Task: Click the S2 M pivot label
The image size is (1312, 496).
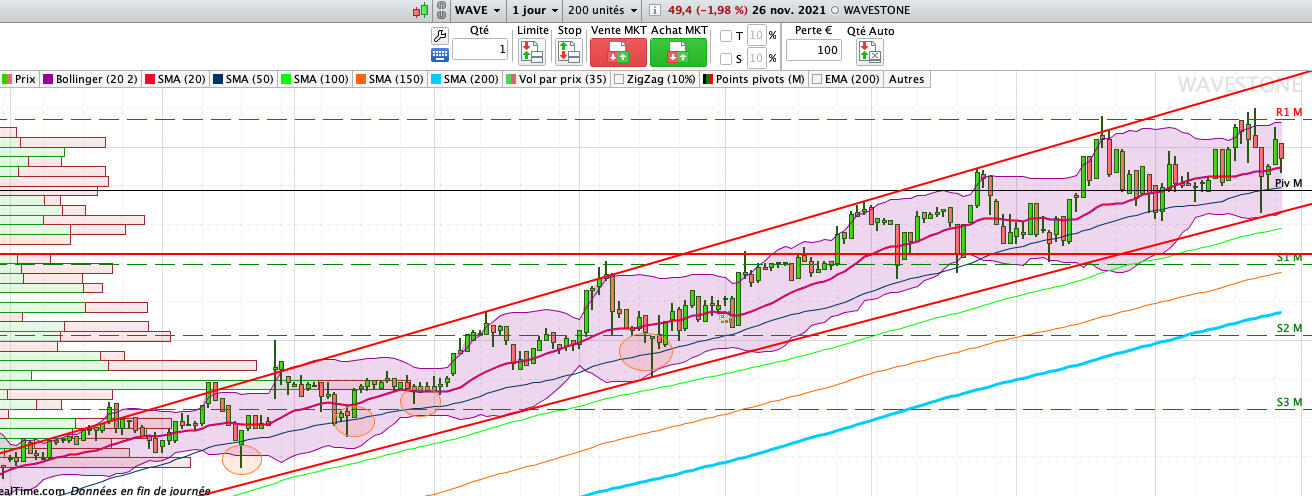Action: click(x=1289, y=328)
